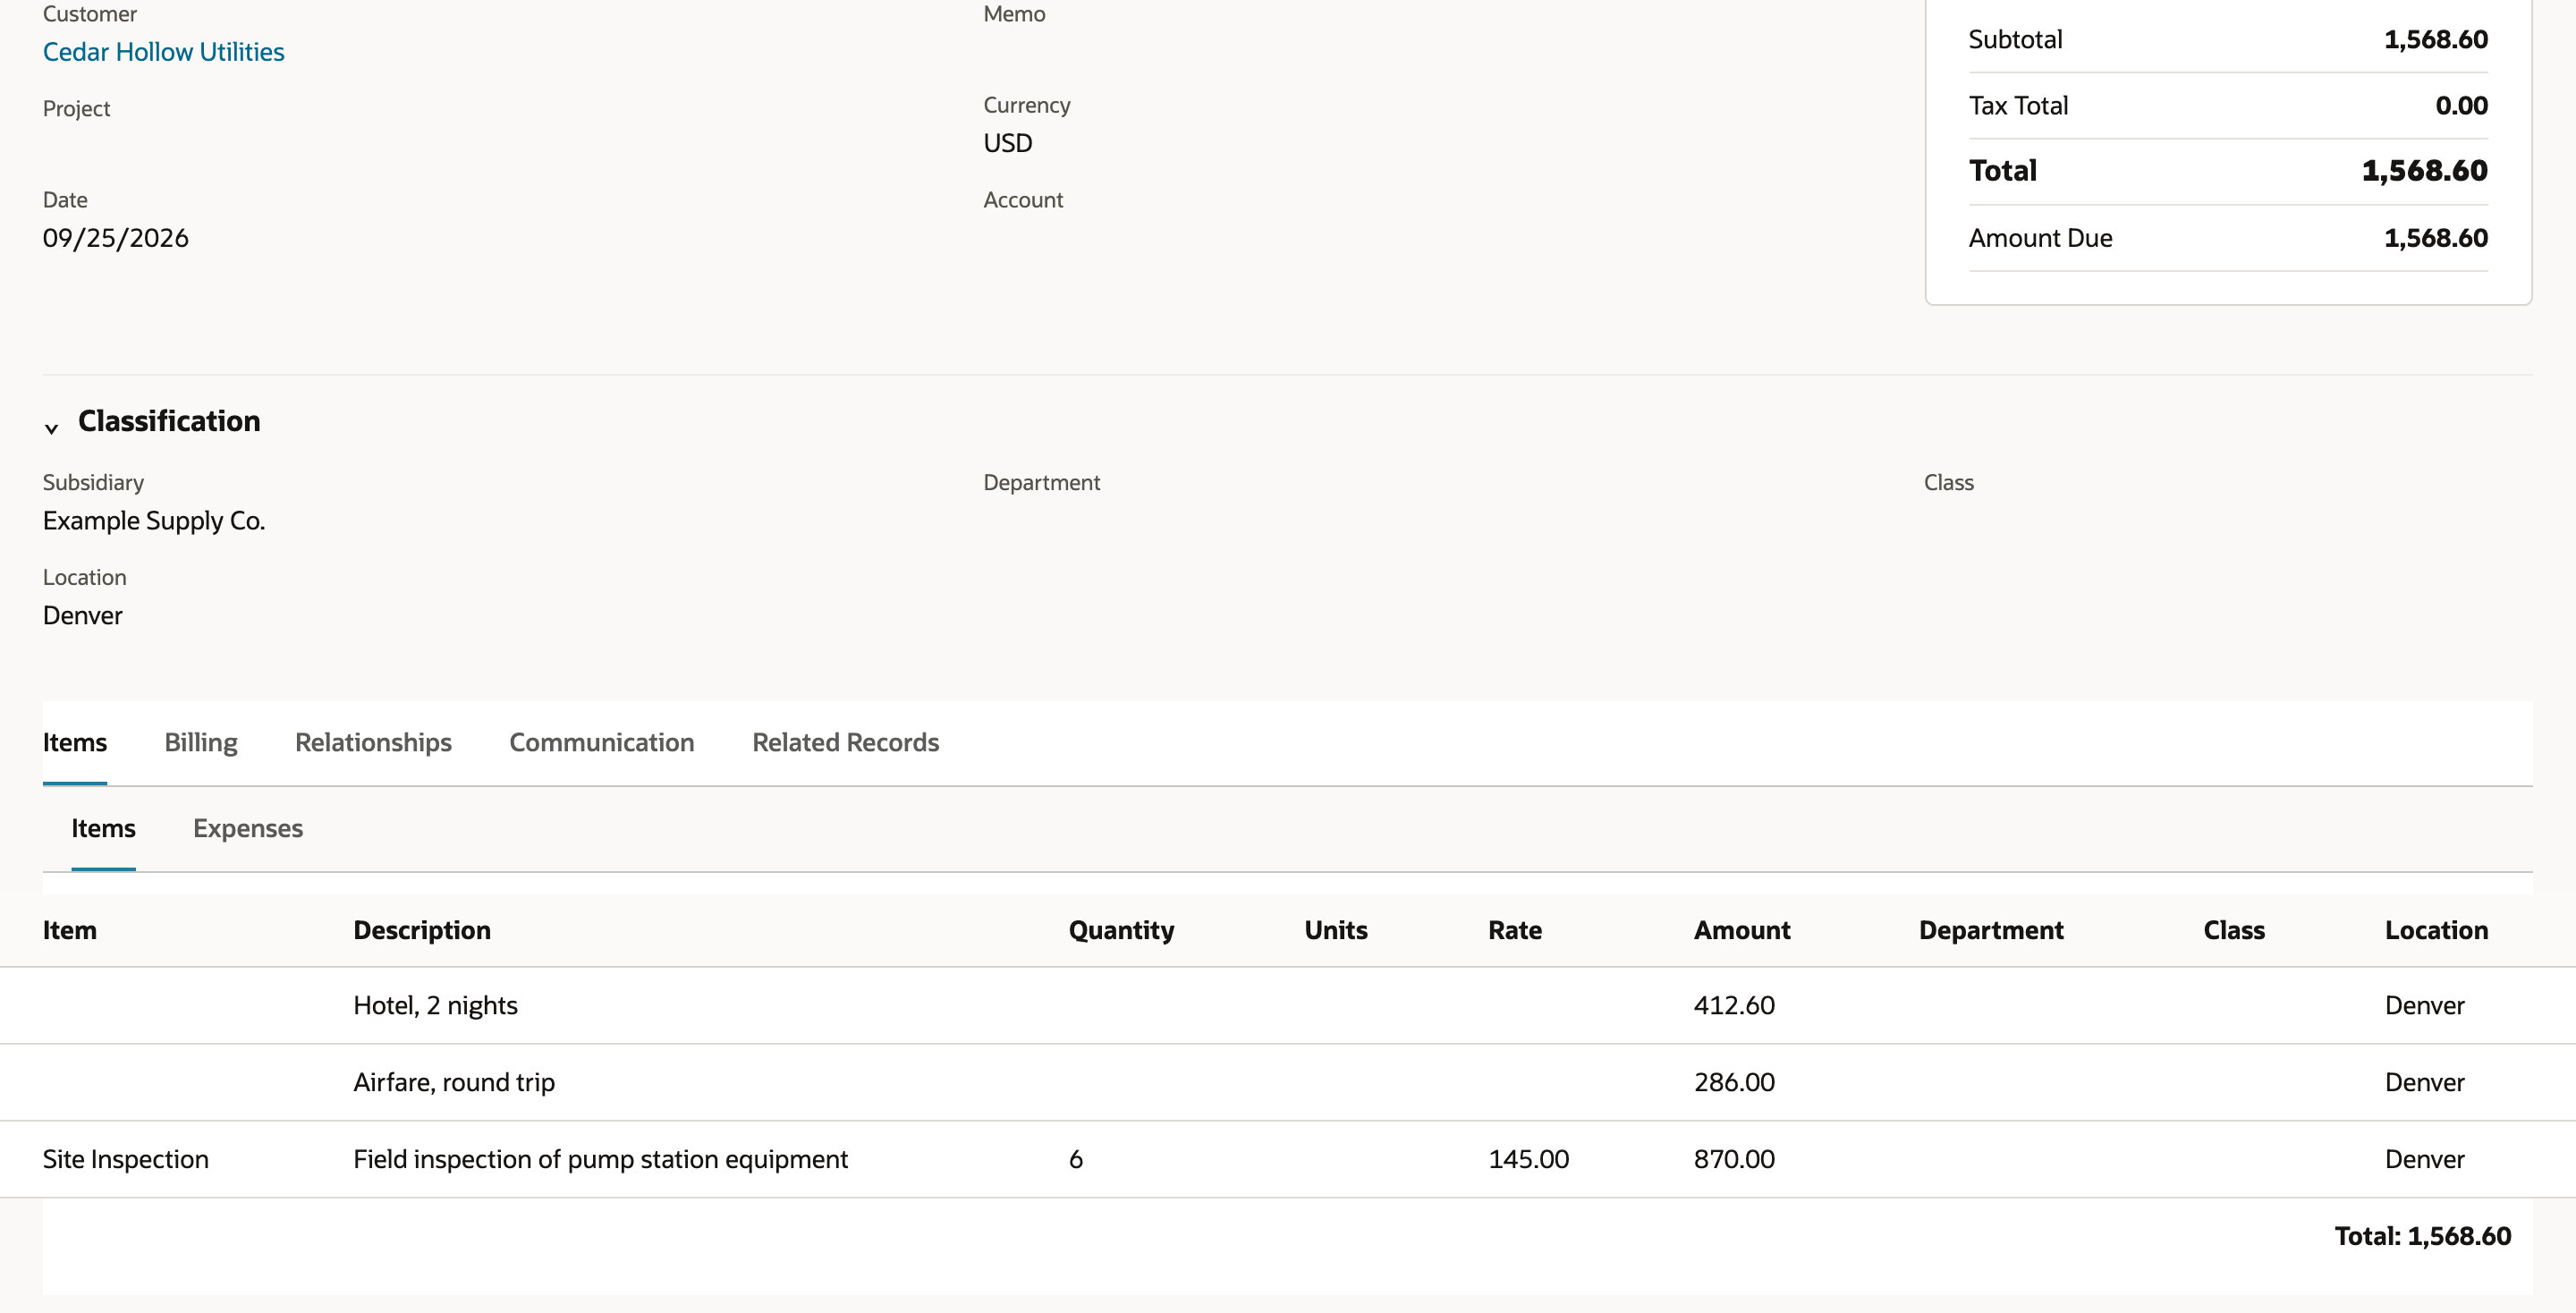Click the USD currency value
The height and width of the screenshot is (1313, 2576).
1008,143
